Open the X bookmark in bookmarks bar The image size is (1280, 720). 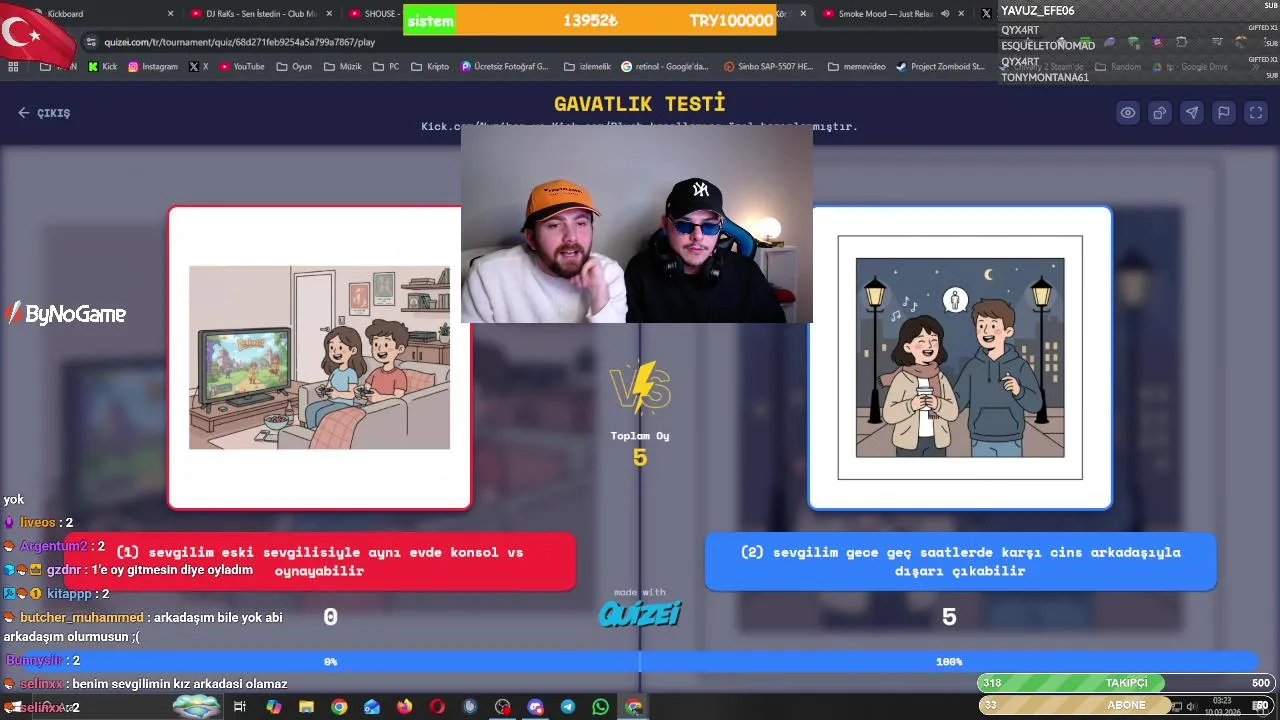coord(198,67)
